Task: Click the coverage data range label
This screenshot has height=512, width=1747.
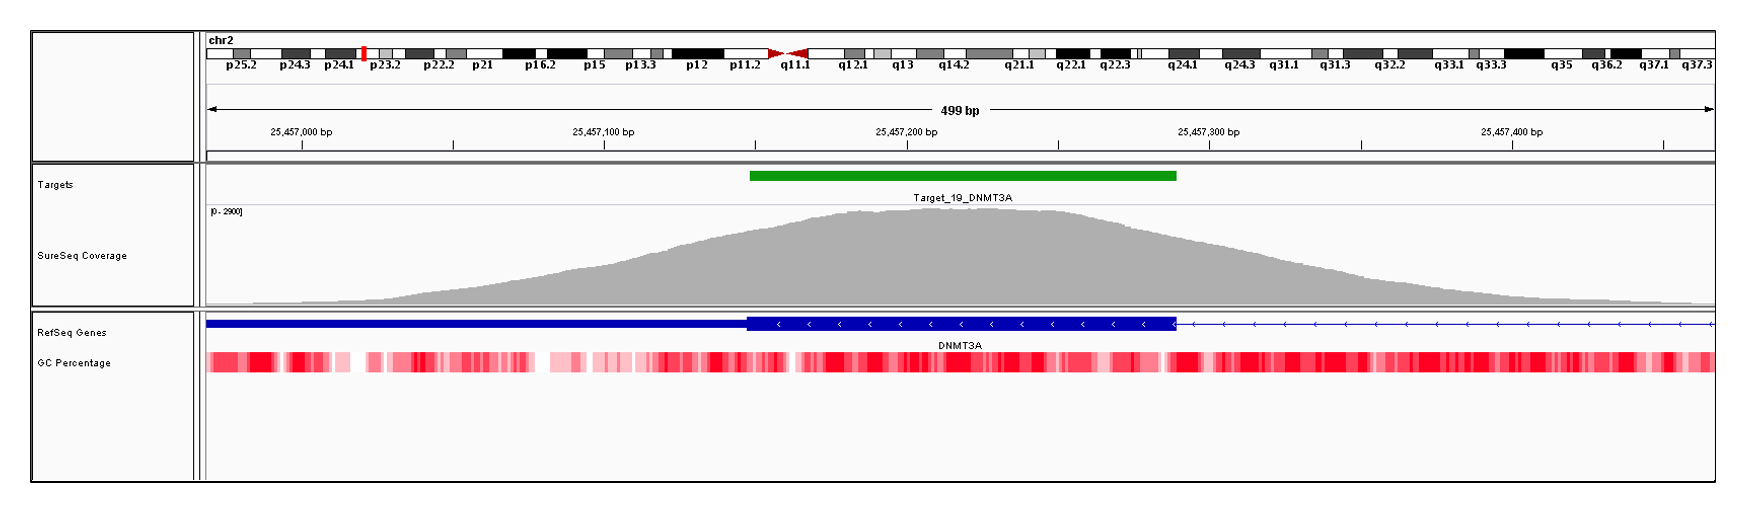Action: pyautogui.click(x=226, y=212)
